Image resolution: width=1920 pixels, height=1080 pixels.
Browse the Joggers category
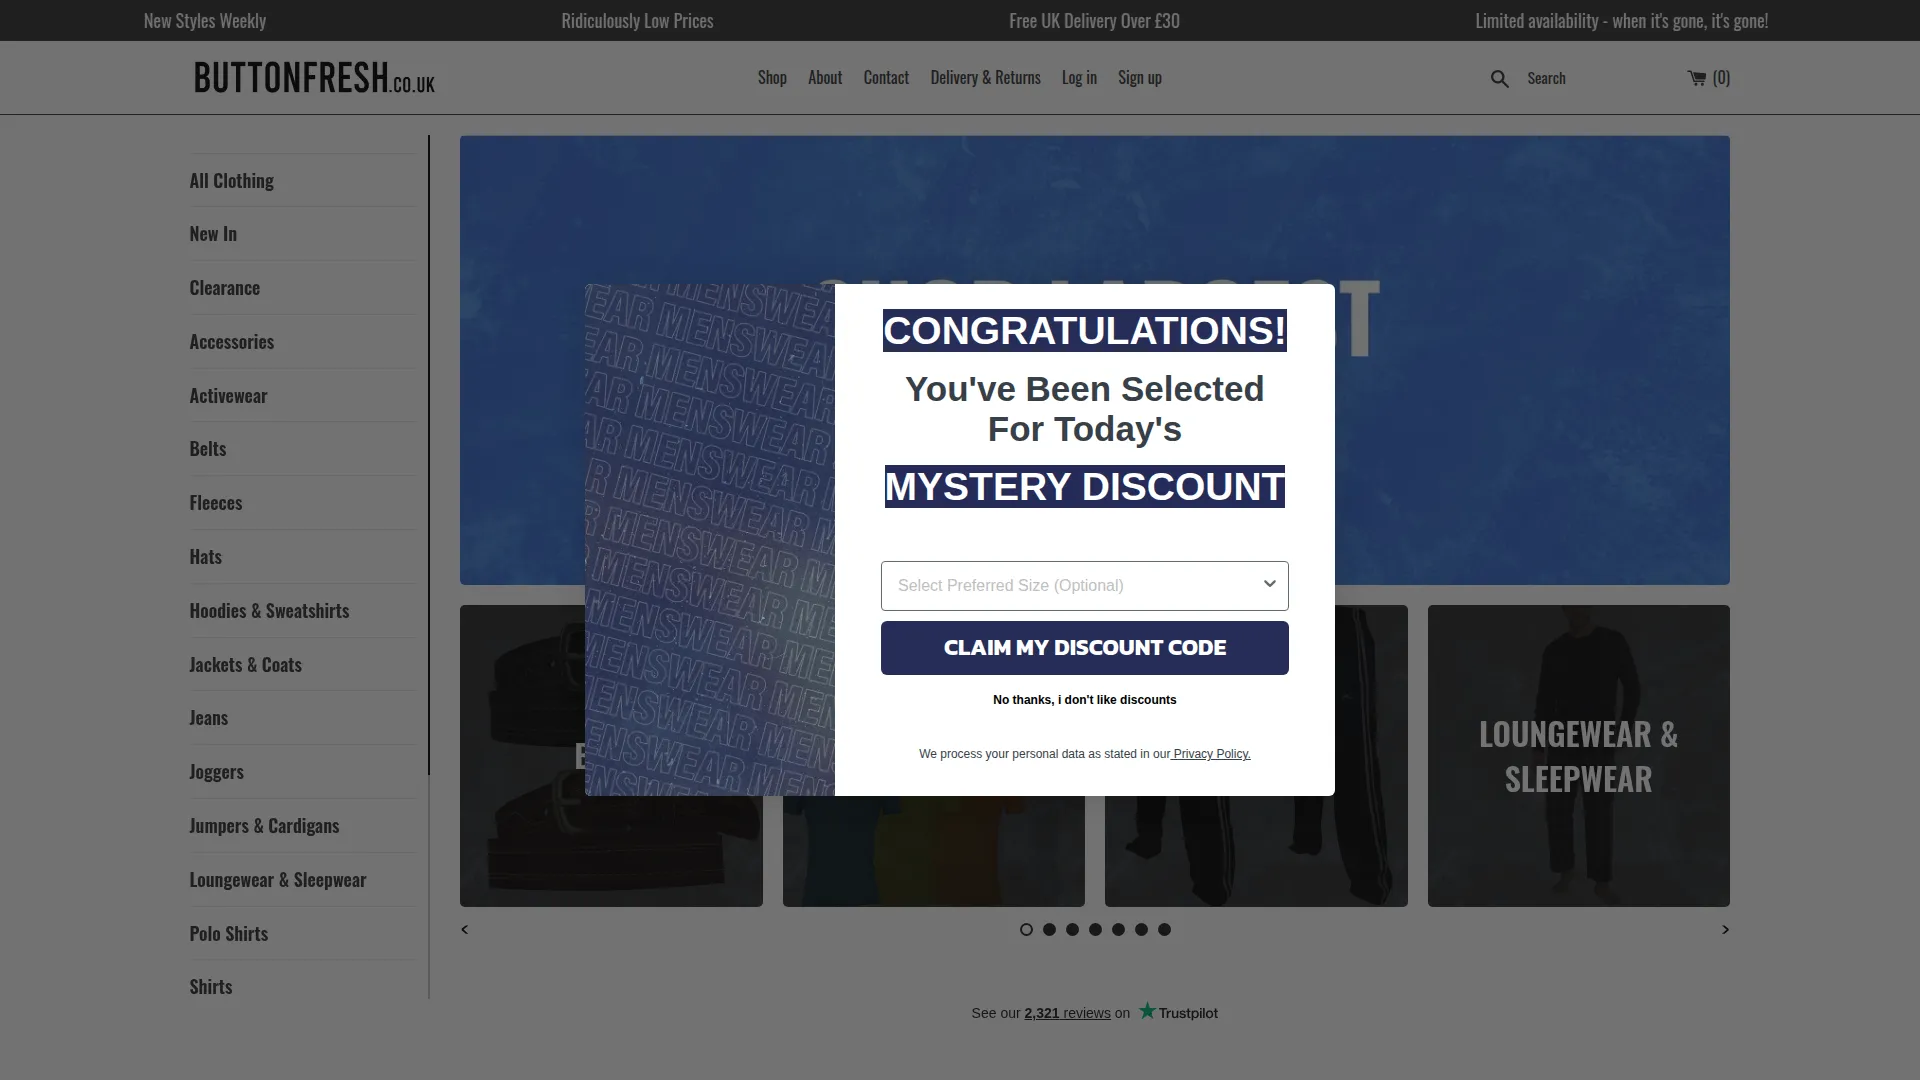216,772
